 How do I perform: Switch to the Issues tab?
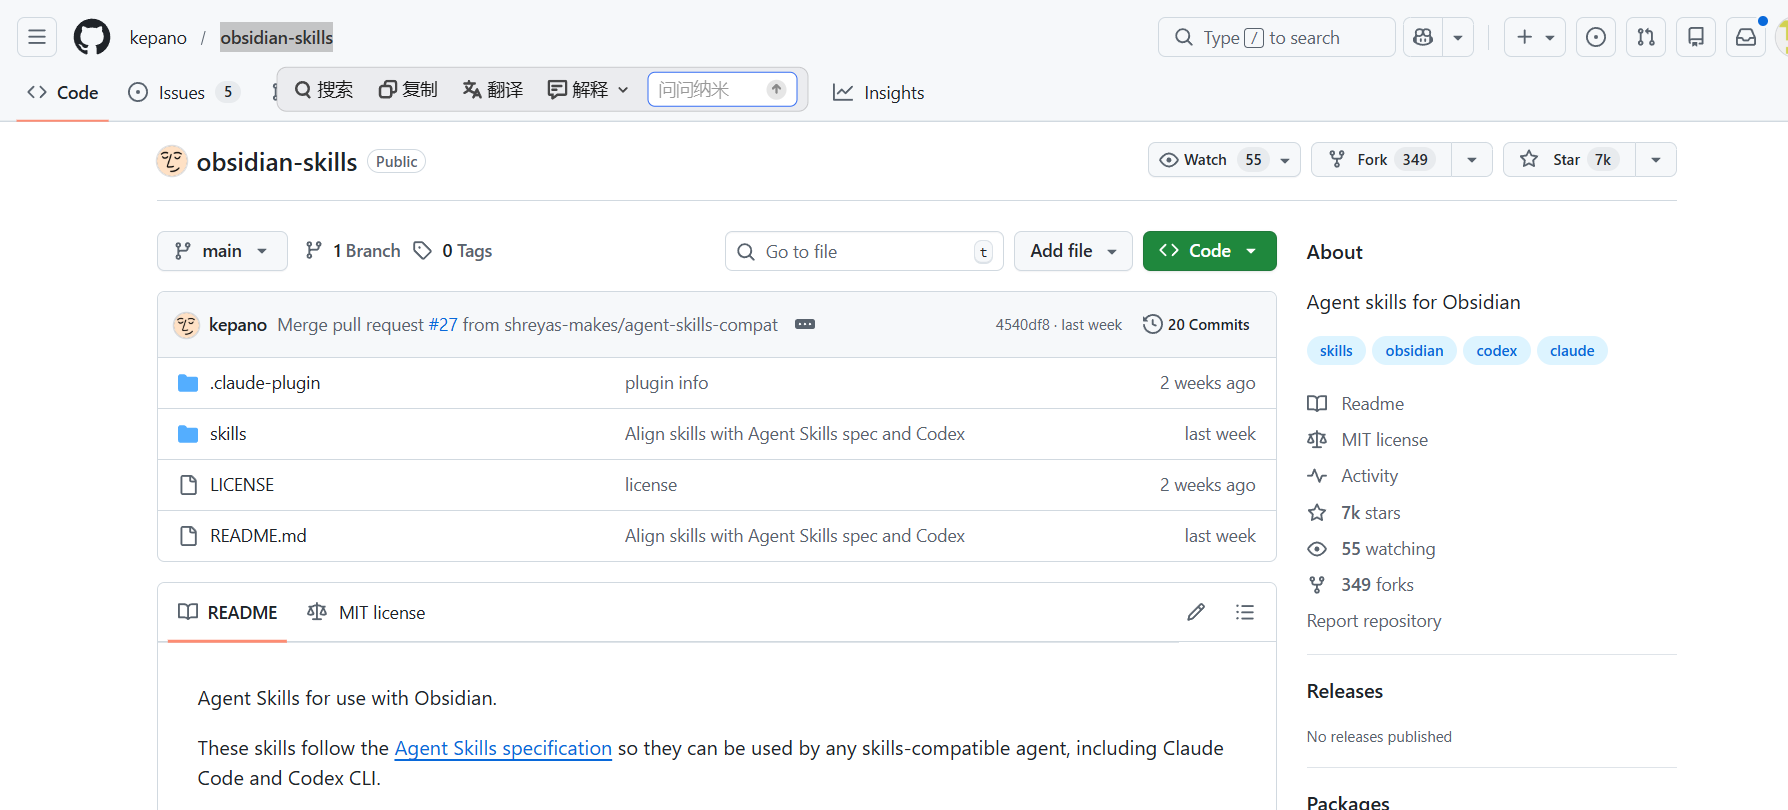[184, 92]
